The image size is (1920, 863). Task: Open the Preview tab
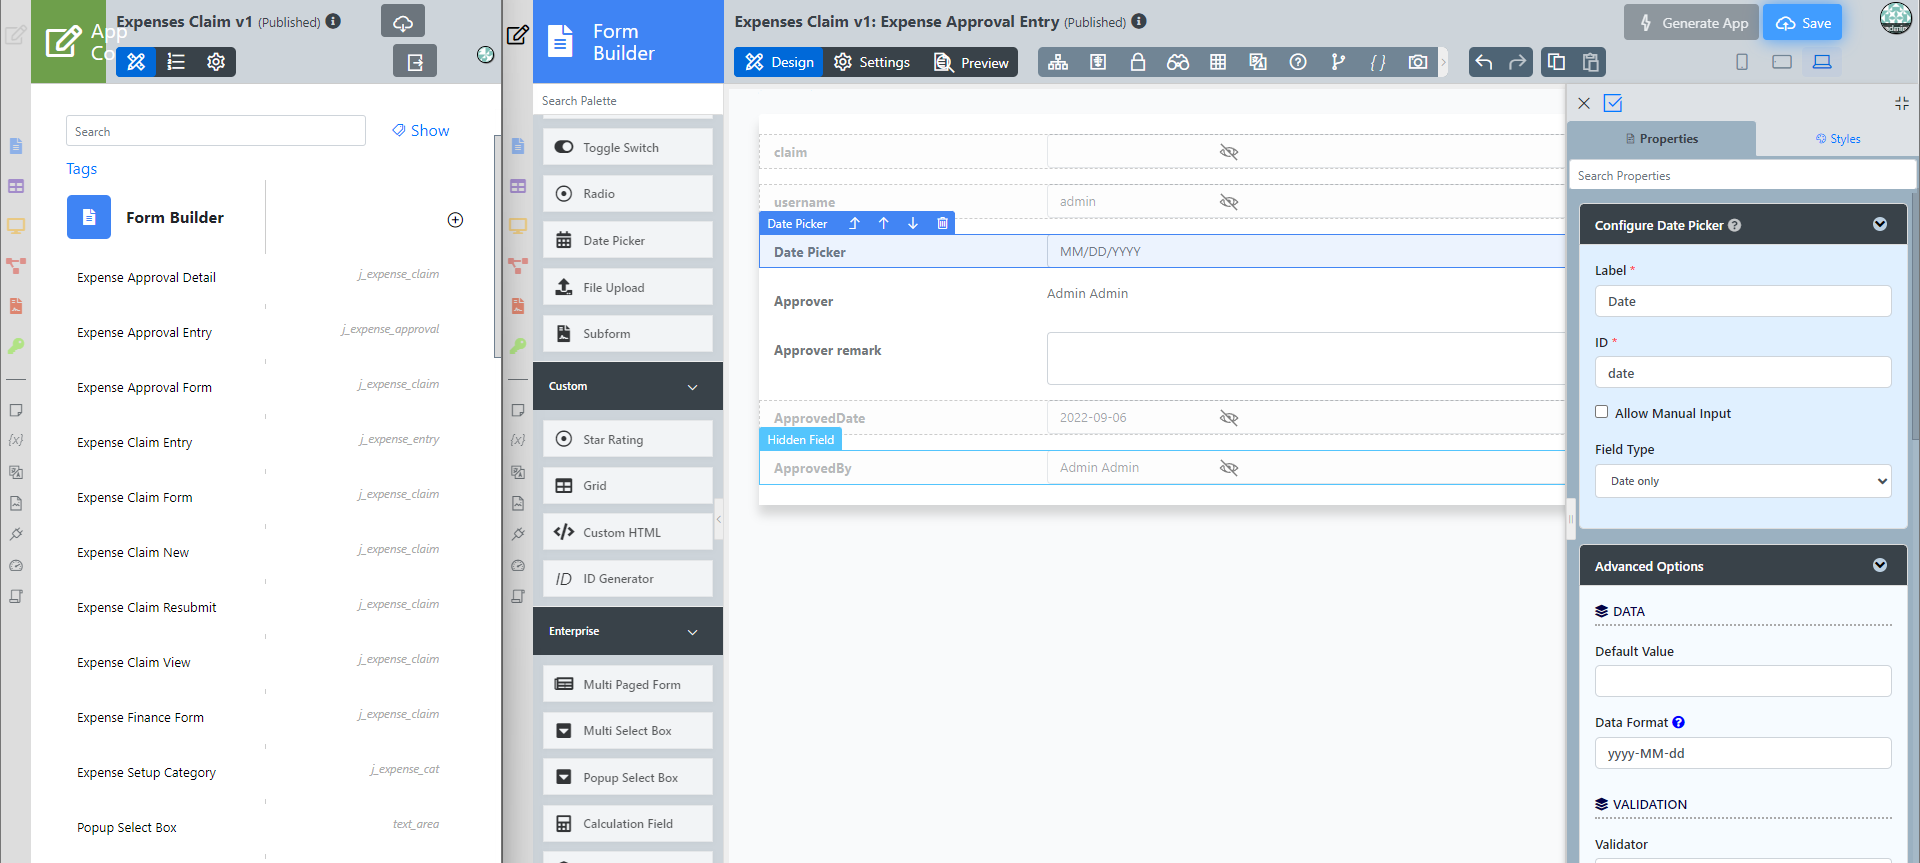(971, 62)
